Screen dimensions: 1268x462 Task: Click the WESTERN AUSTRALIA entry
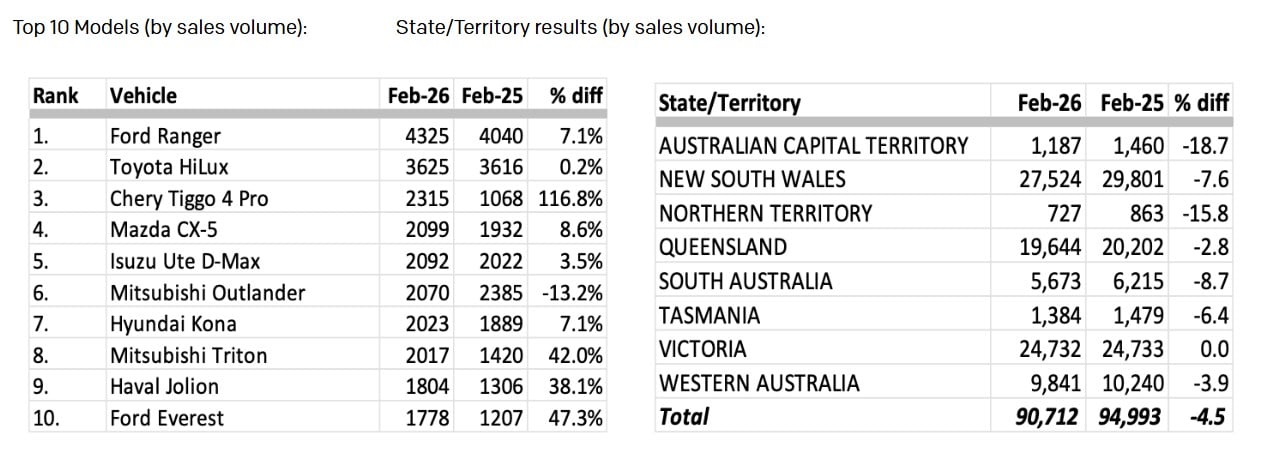(759, 383)
